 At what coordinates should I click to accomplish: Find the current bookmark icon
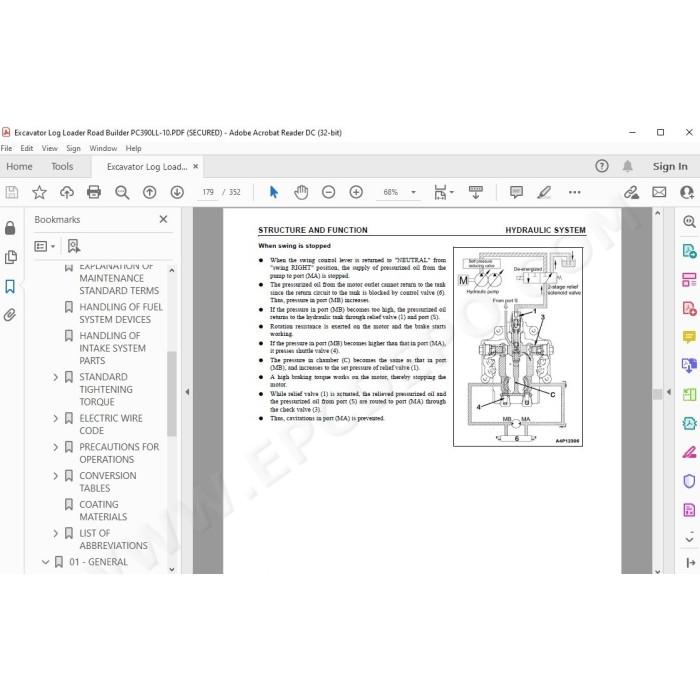point(74,246)
